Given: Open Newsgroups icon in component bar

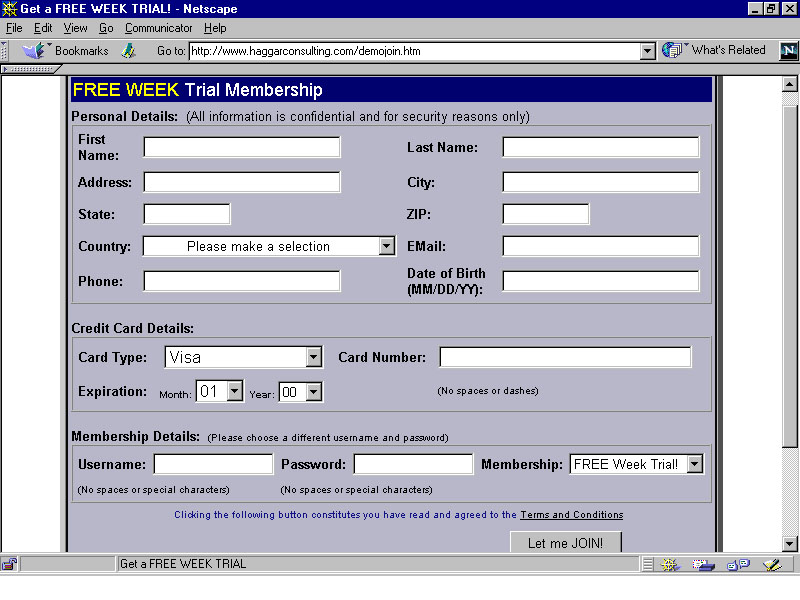Looking at the screenshot, I should click(738, 565).
